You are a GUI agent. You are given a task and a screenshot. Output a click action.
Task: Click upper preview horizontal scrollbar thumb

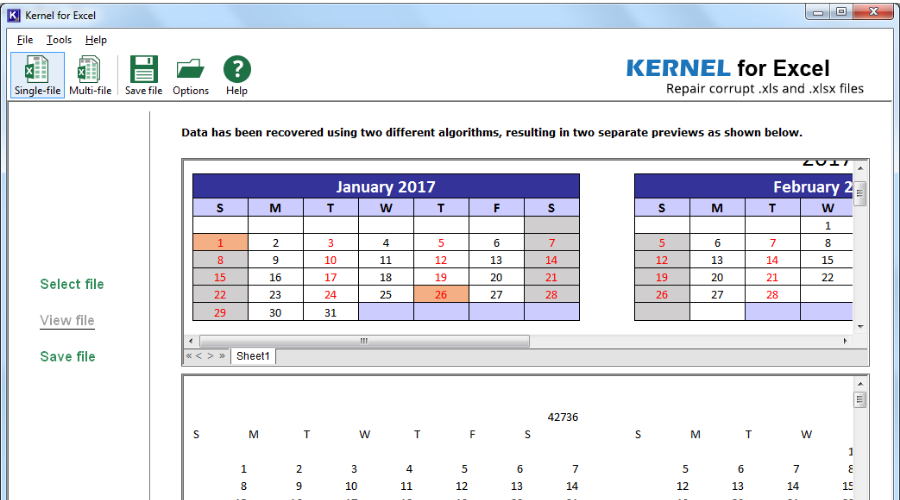[364, 341]
